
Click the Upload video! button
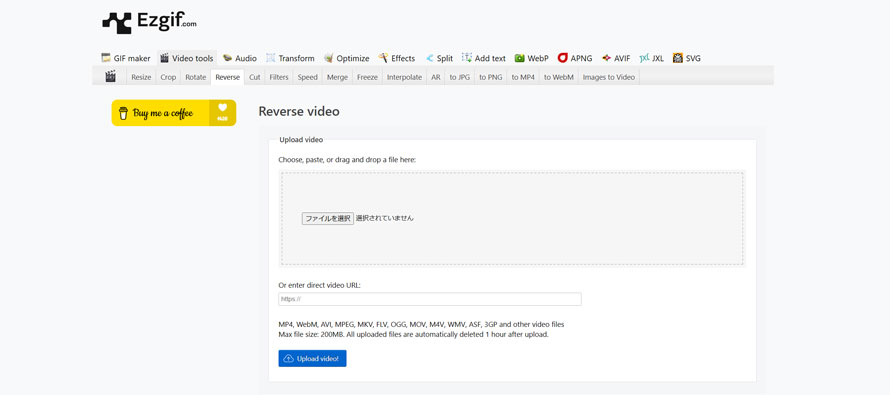312,359
